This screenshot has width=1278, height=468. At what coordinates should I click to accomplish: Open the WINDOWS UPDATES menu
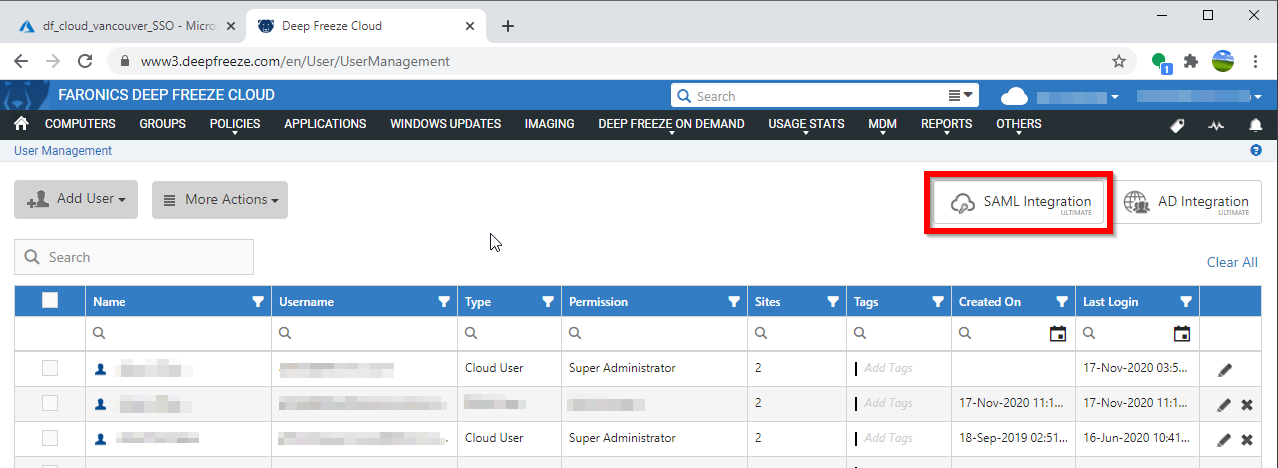point(446,125)
